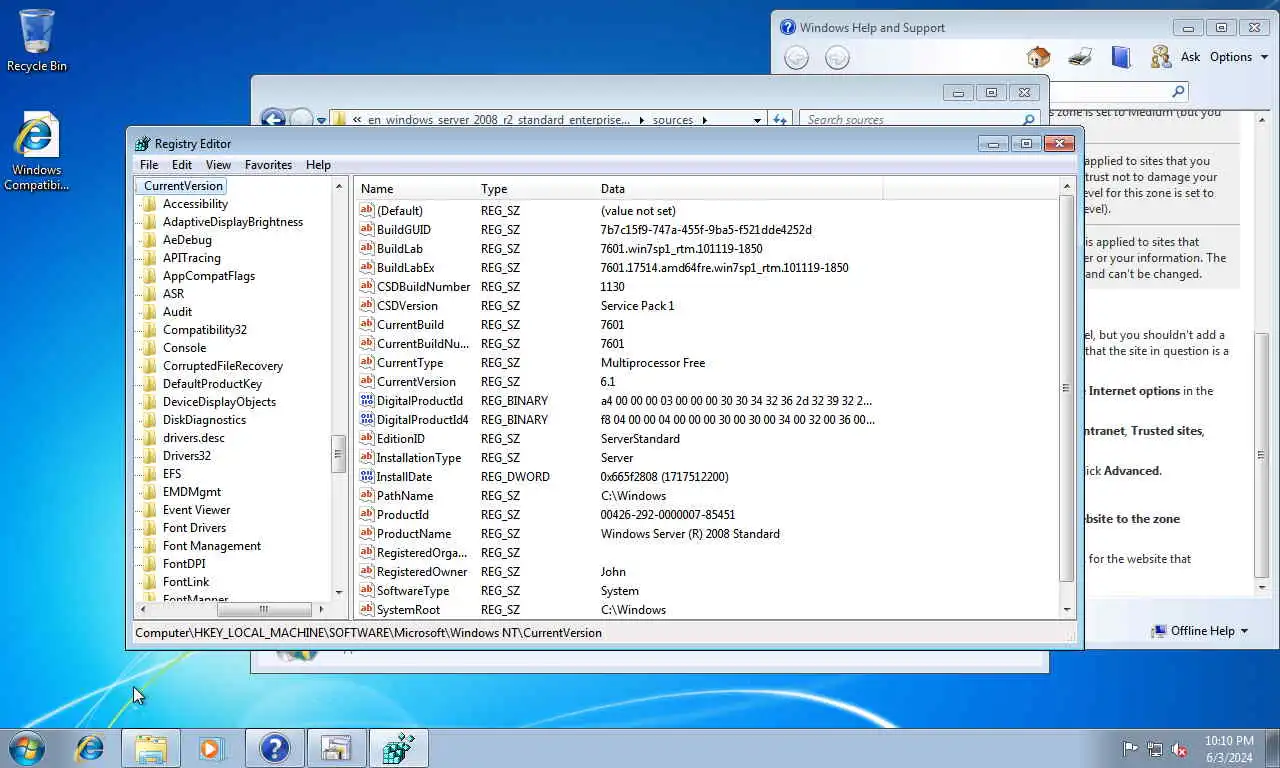Image resolution: width=1280 pixels, height=768 pixels.
Task: Click the print icon in Help window
Action: click(x=1080, y=57)
